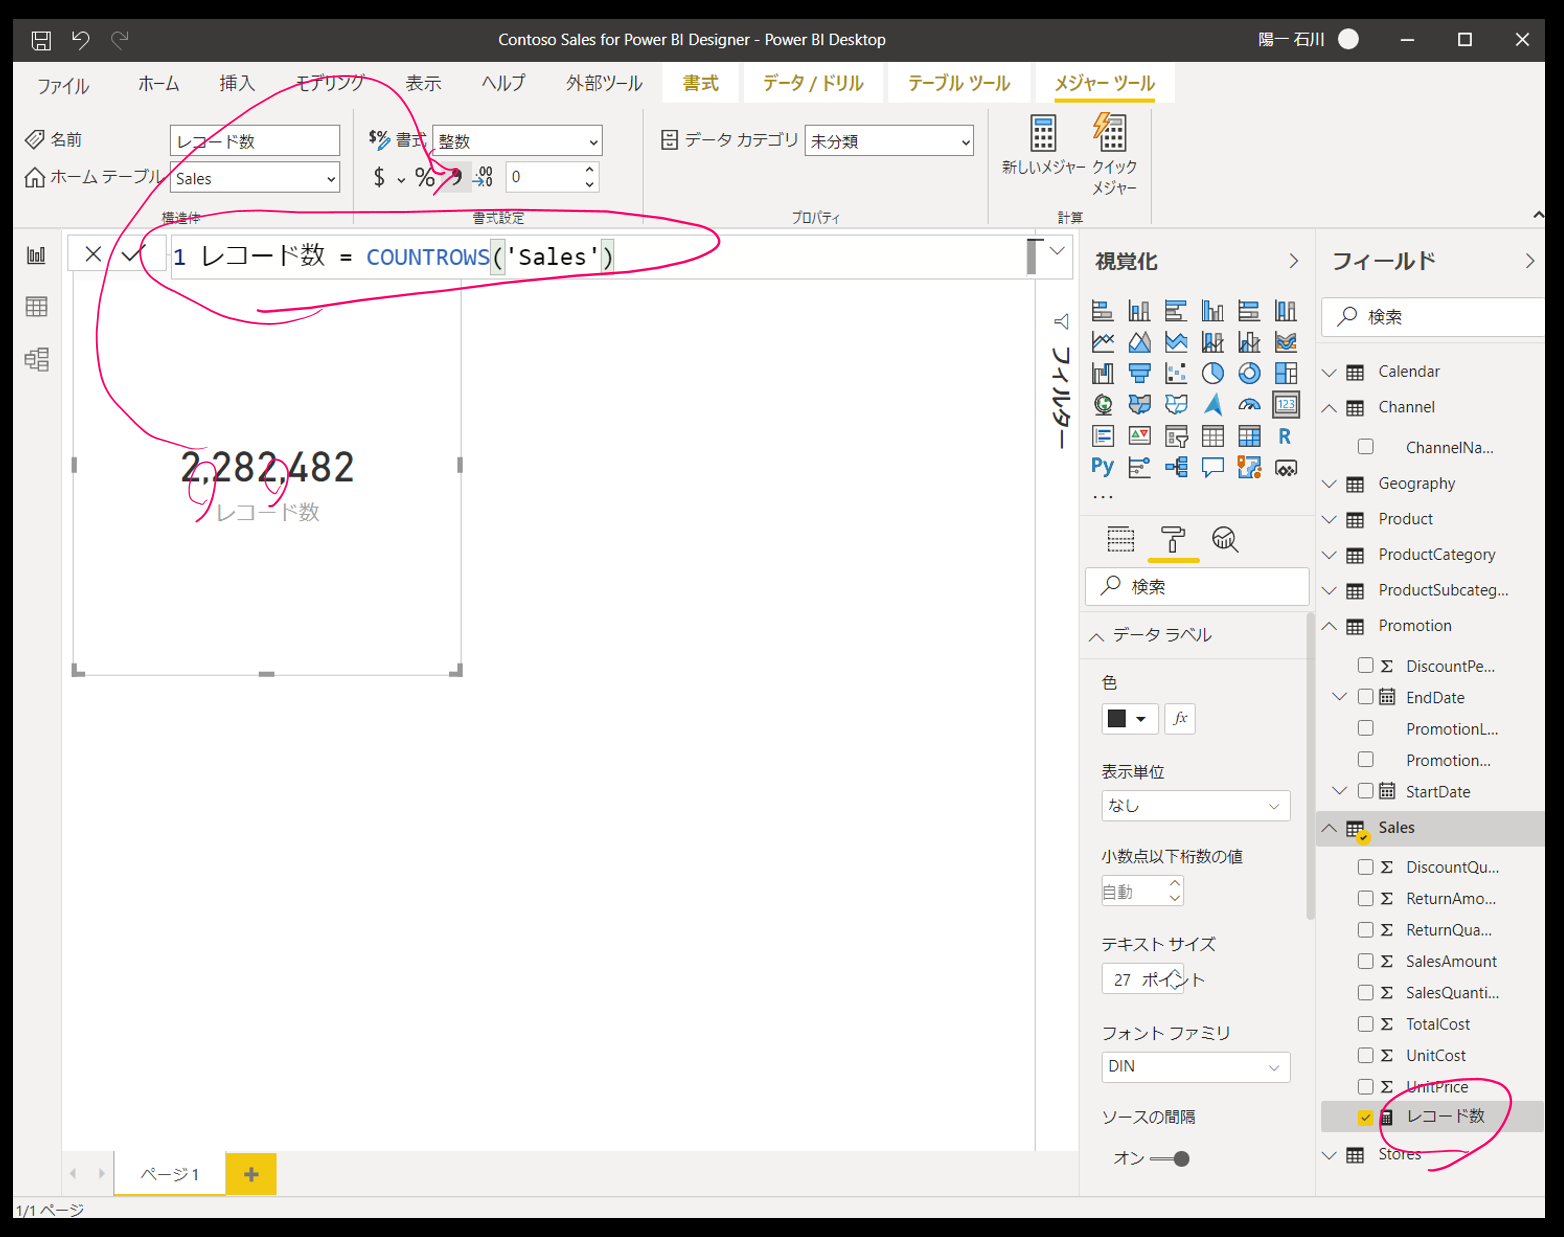
Task: Click the Save icon in the title bar
Action: click(41, 40)
